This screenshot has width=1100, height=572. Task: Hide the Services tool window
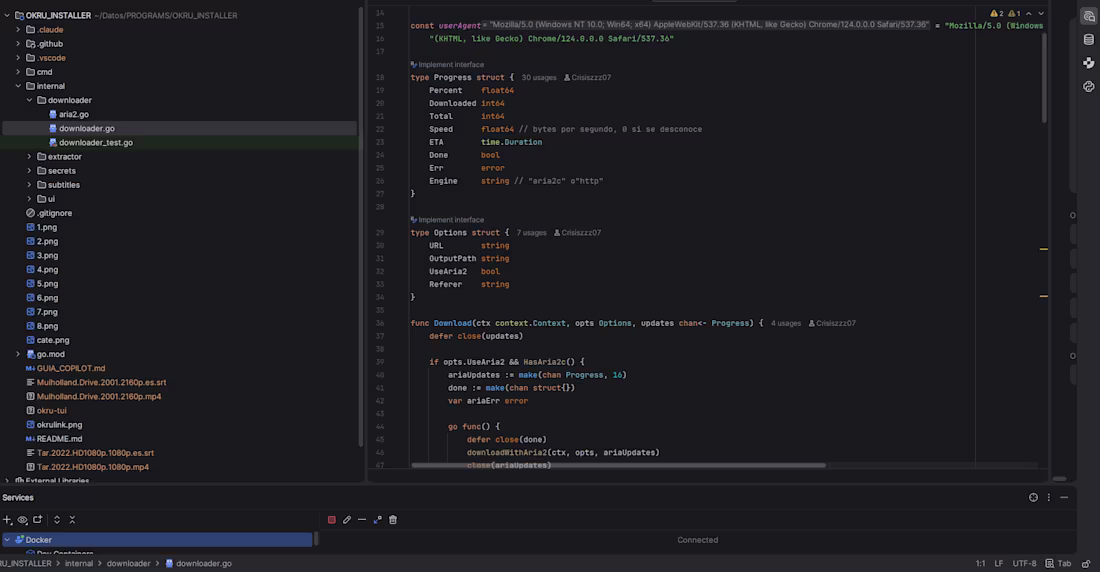click(x=1064, y=498)
